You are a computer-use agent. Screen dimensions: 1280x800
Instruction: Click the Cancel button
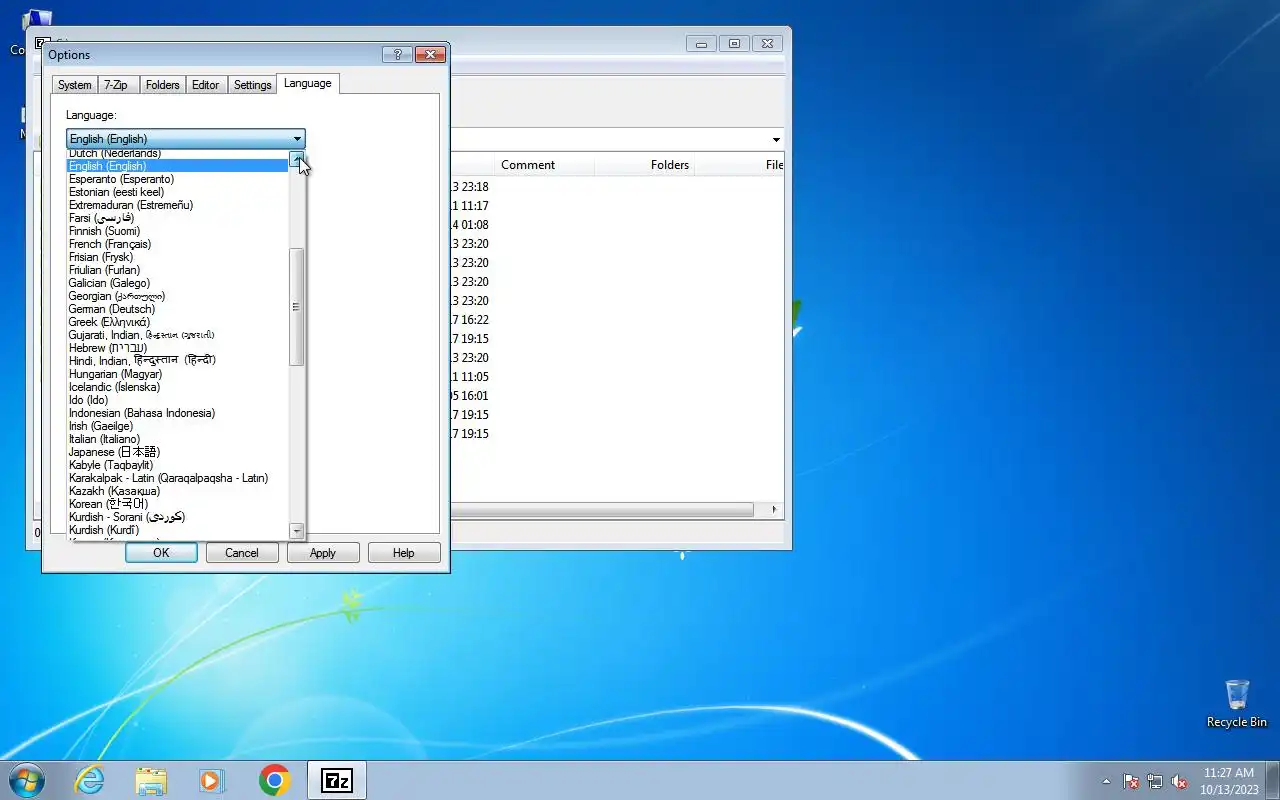[242, 553]
